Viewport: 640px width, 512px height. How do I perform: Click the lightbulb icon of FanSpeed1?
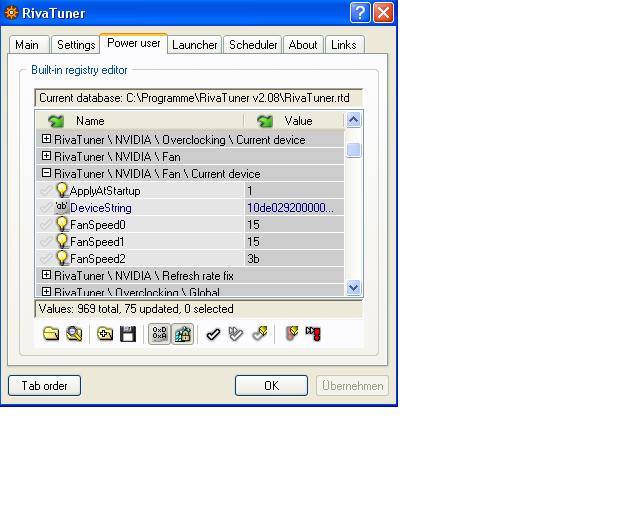click(x=62, y=241)
